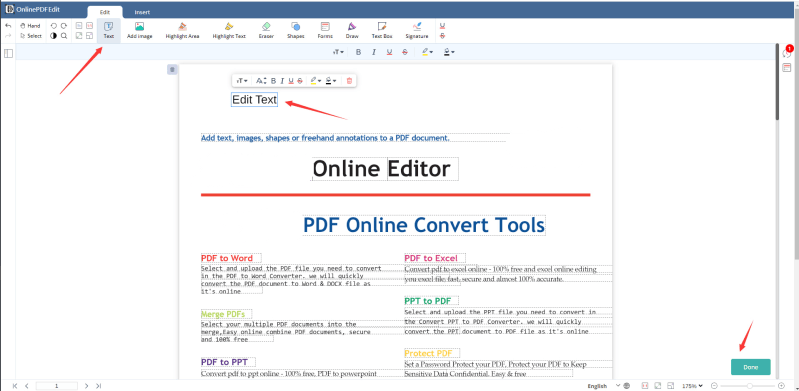Select the Draw tool

click(352, 31)
